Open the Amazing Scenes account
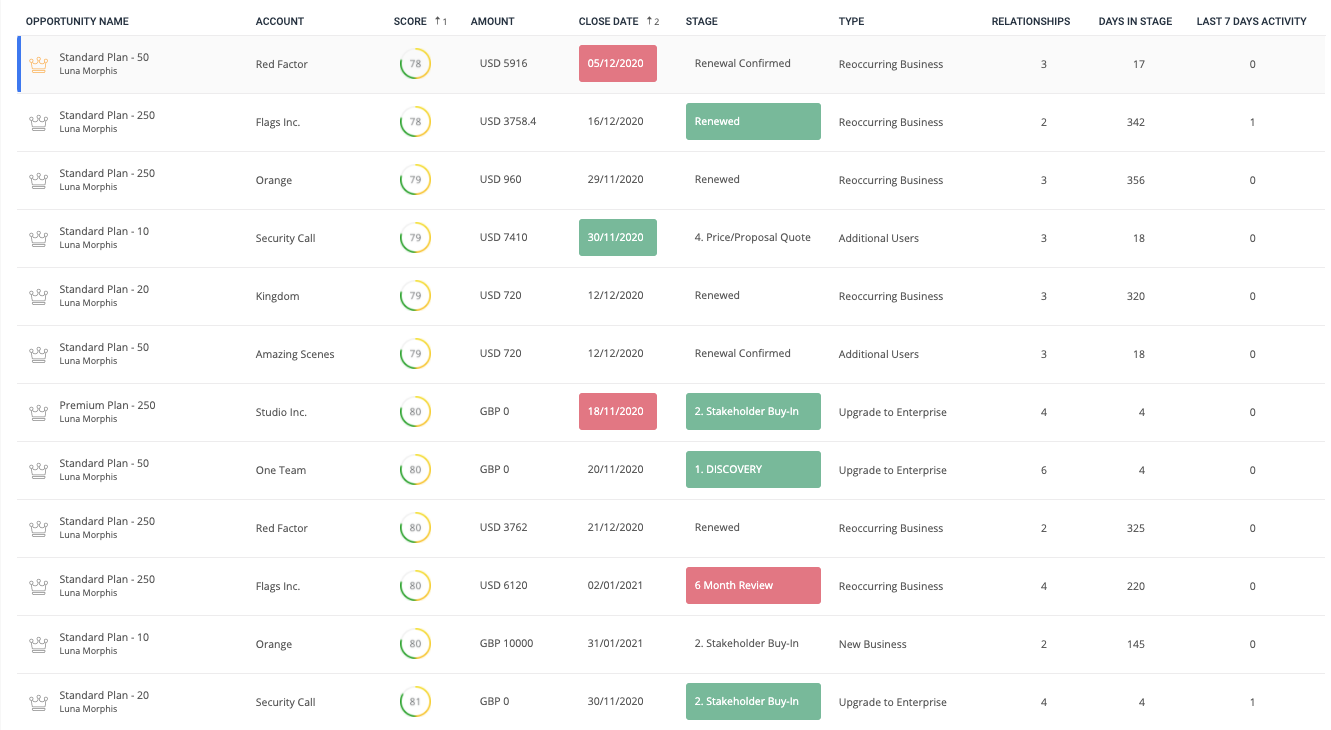This screenshot has width=1331, height=730. coord(295,355)
